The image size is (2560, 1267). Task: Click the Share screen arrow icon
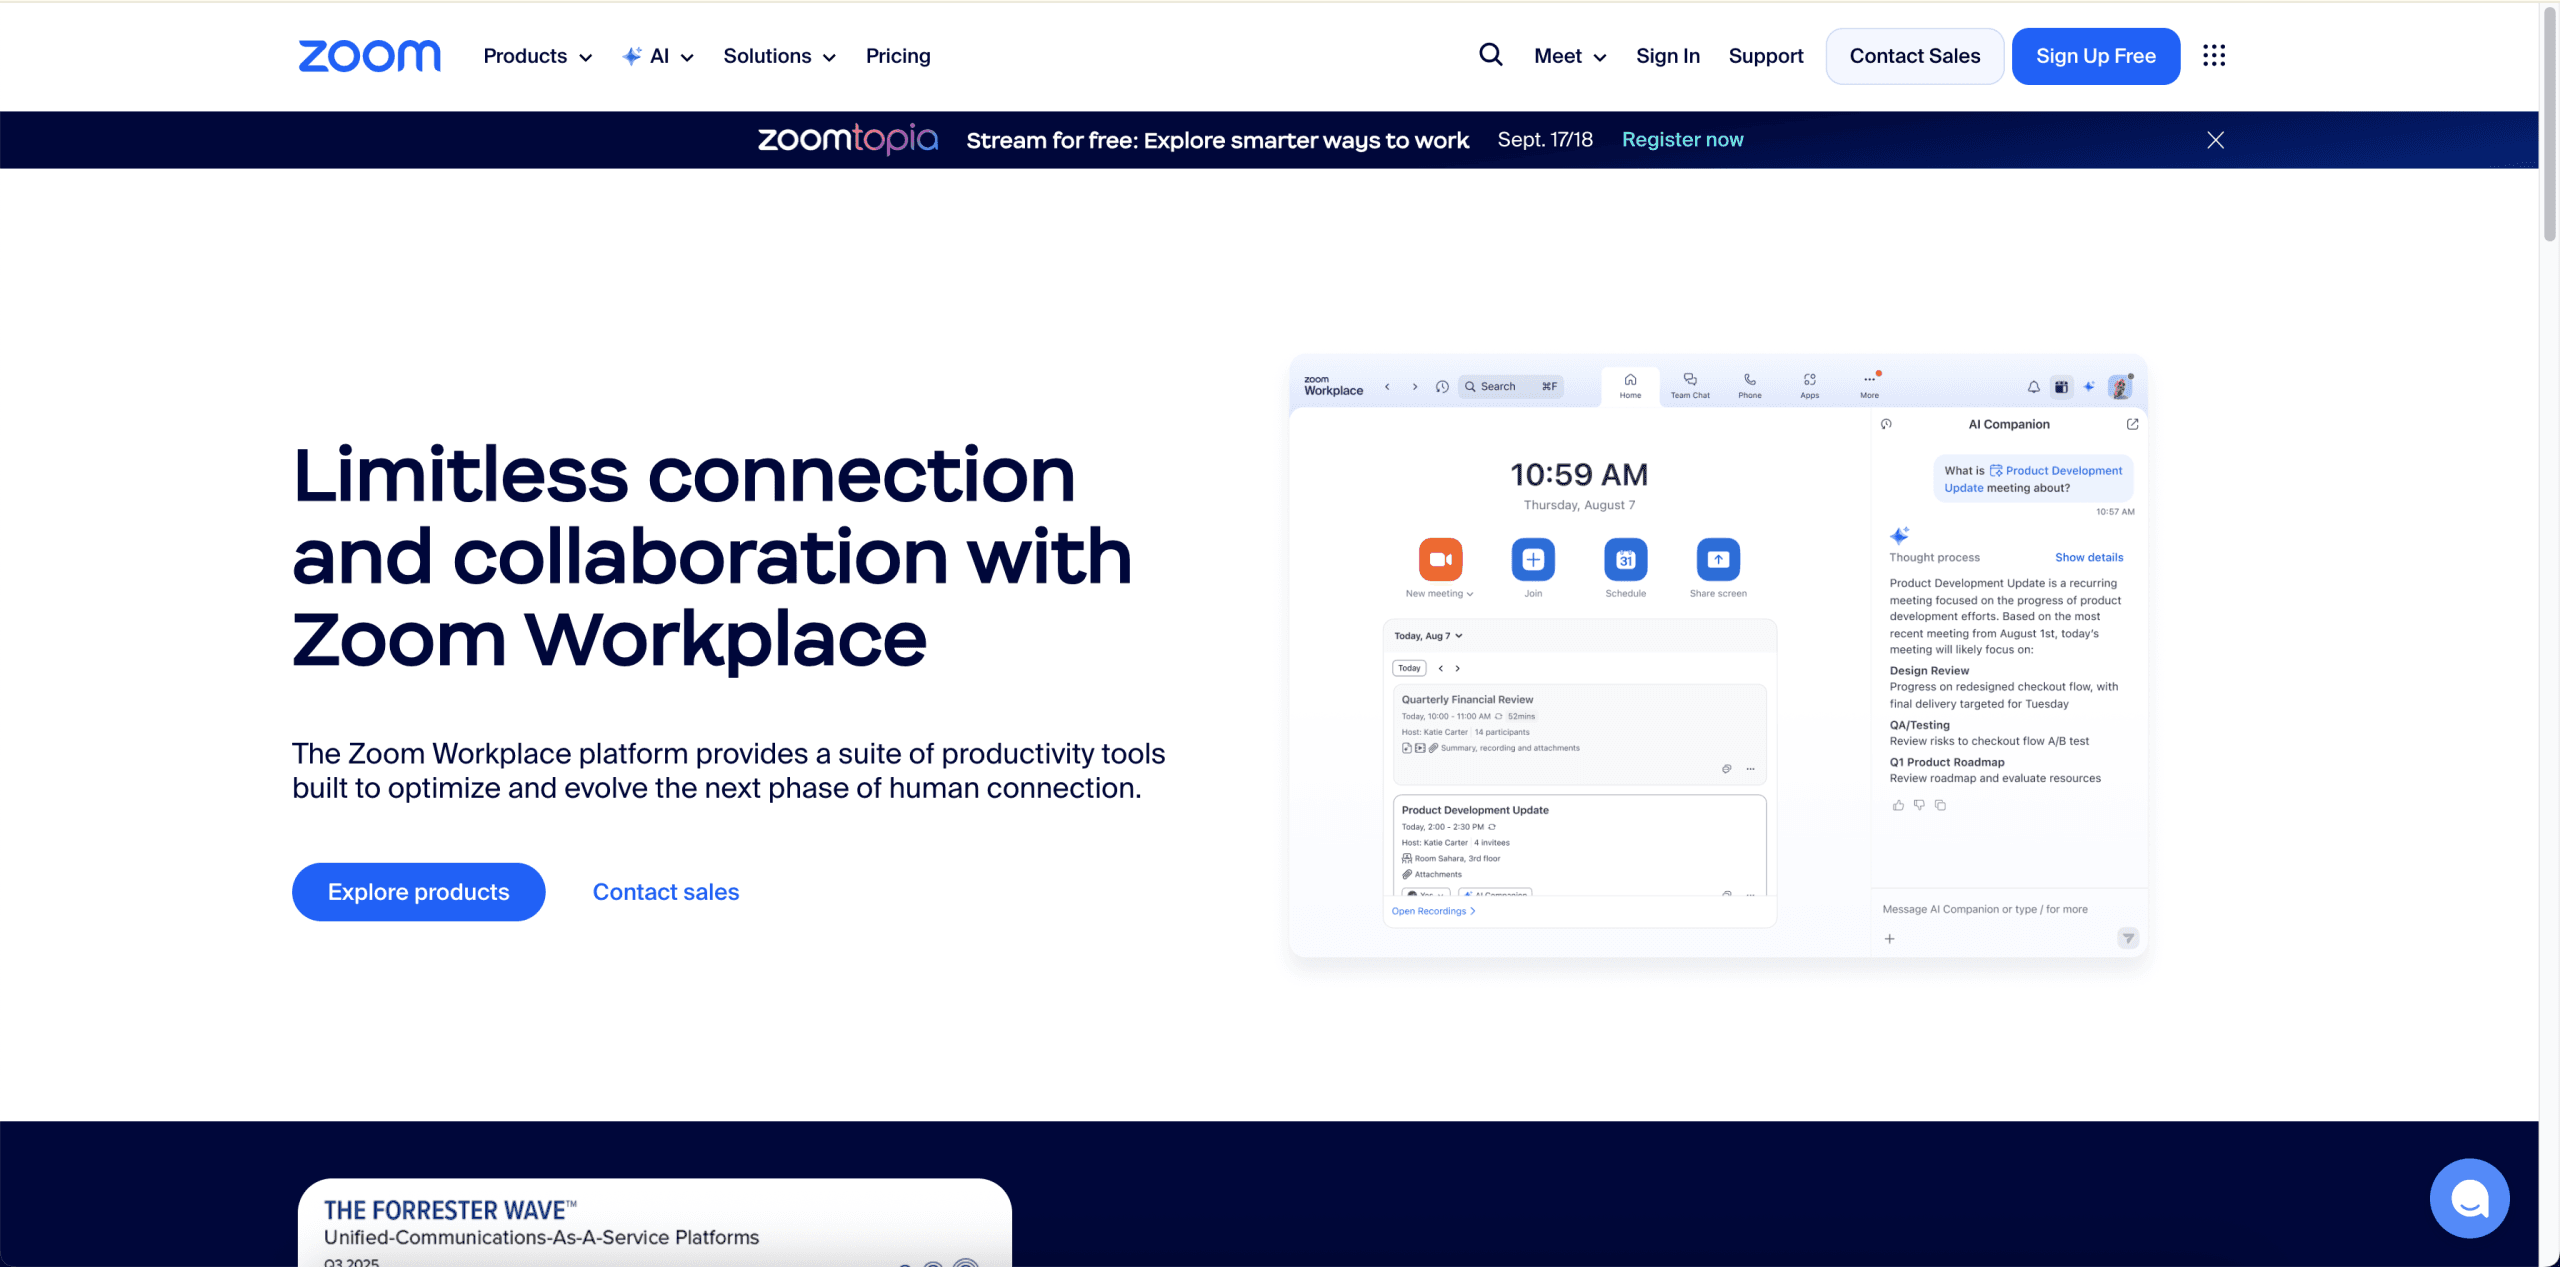pyautogui.click(x=1718, y=559)
